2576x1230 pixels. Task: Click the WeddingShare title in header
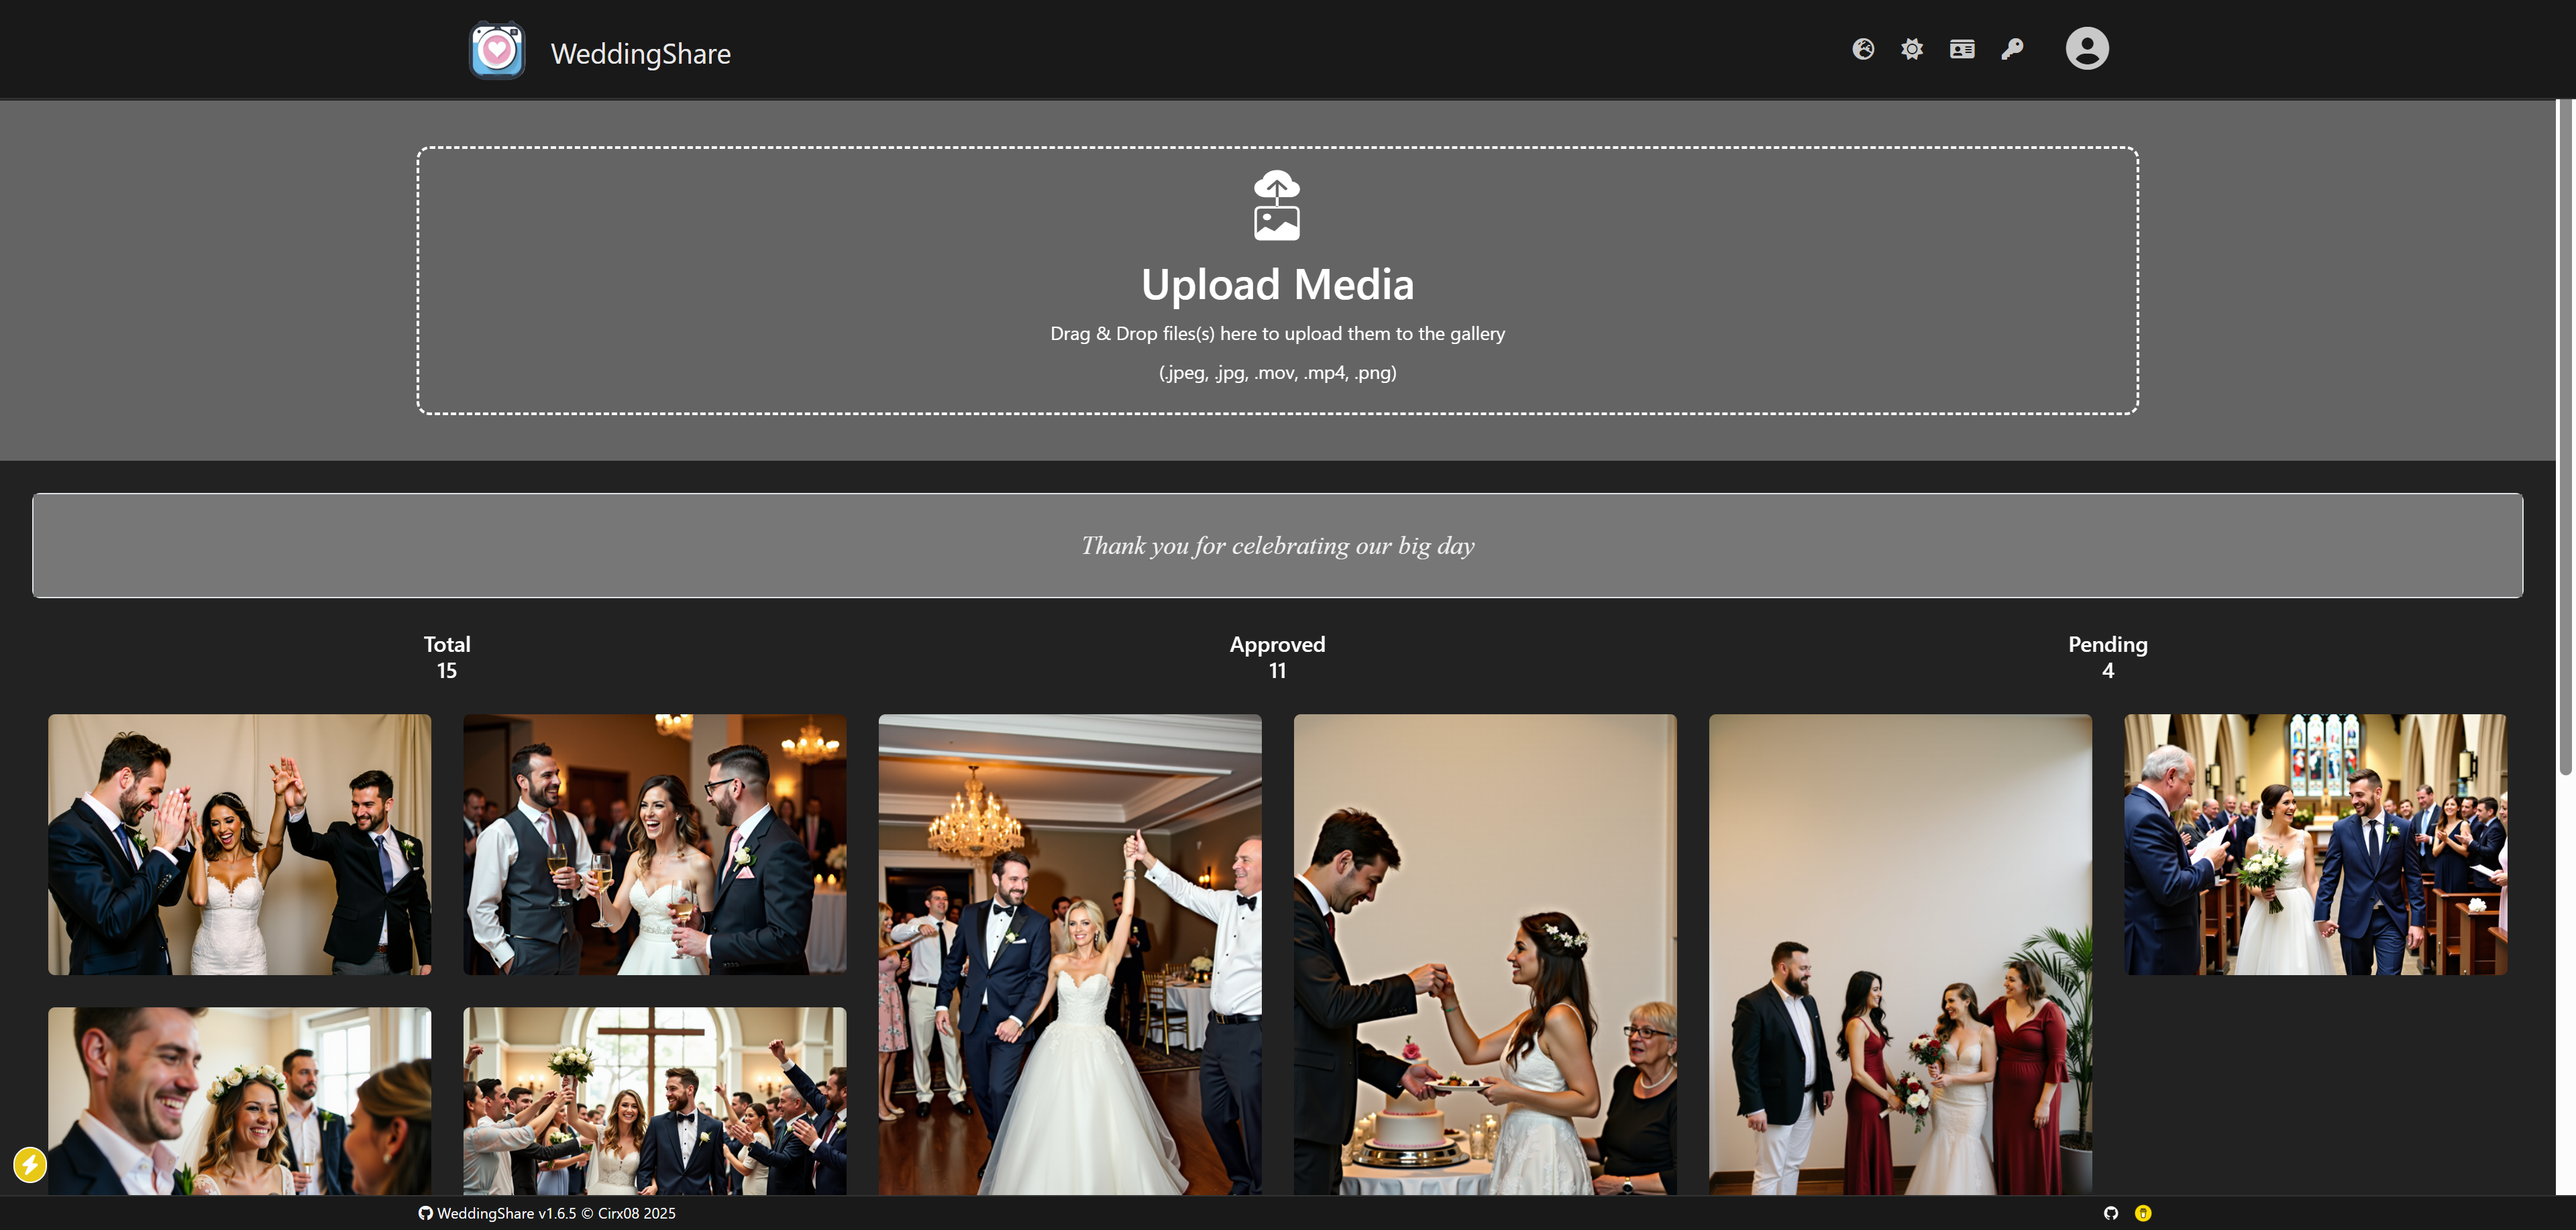pyautogui.click(x=640, y=54)
